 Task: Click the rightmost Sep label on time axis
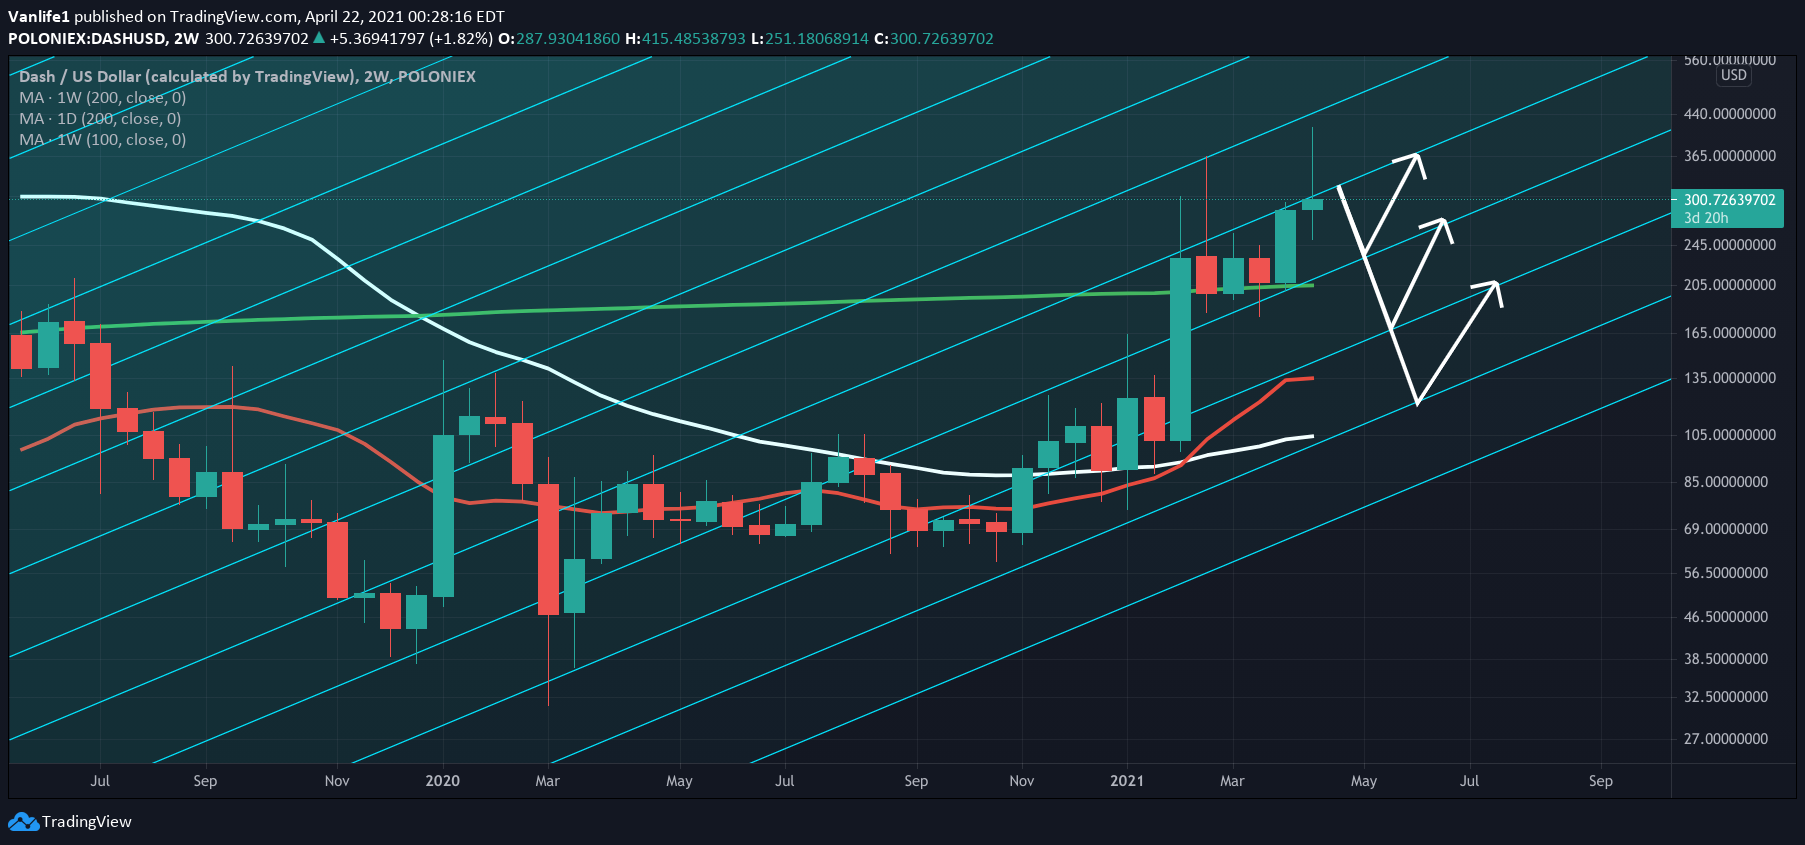1601,781
